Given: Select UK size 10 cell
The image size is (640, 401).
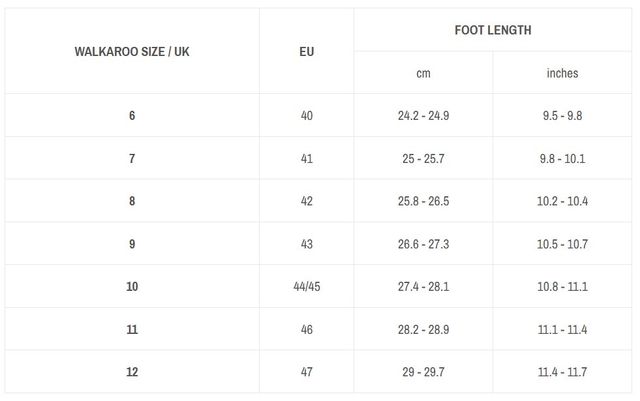Looking at the screenshot, I should [132, 287].
